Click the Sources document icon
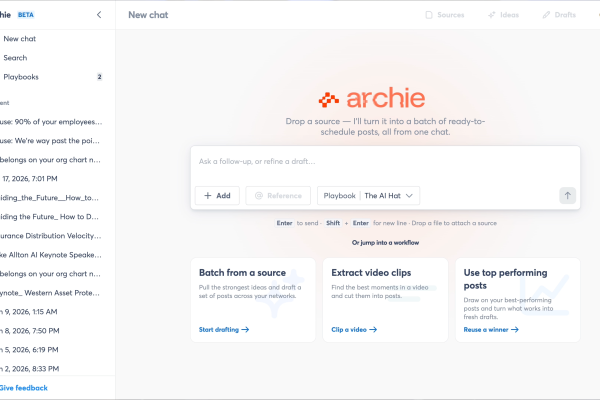This screenshot has height=400, width=600. point(429,15)
